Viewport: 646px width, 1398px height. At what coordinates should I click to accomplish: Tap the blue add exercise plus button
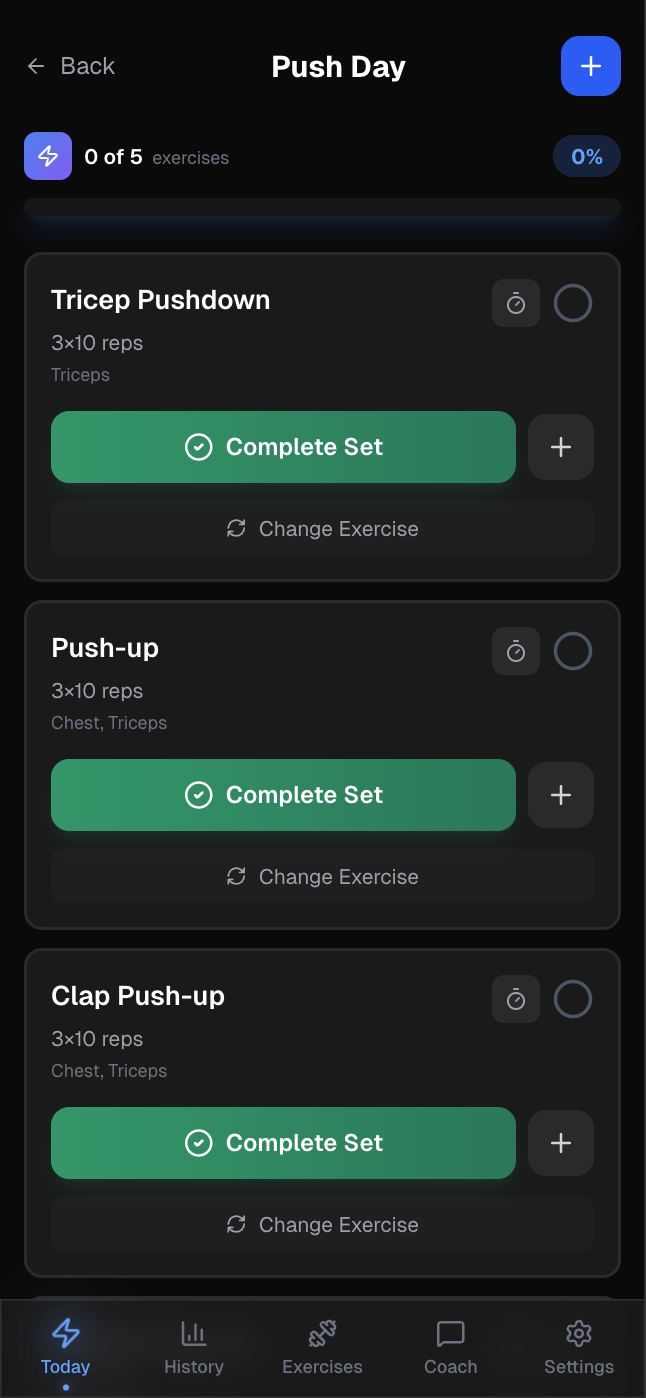[591, 66]
